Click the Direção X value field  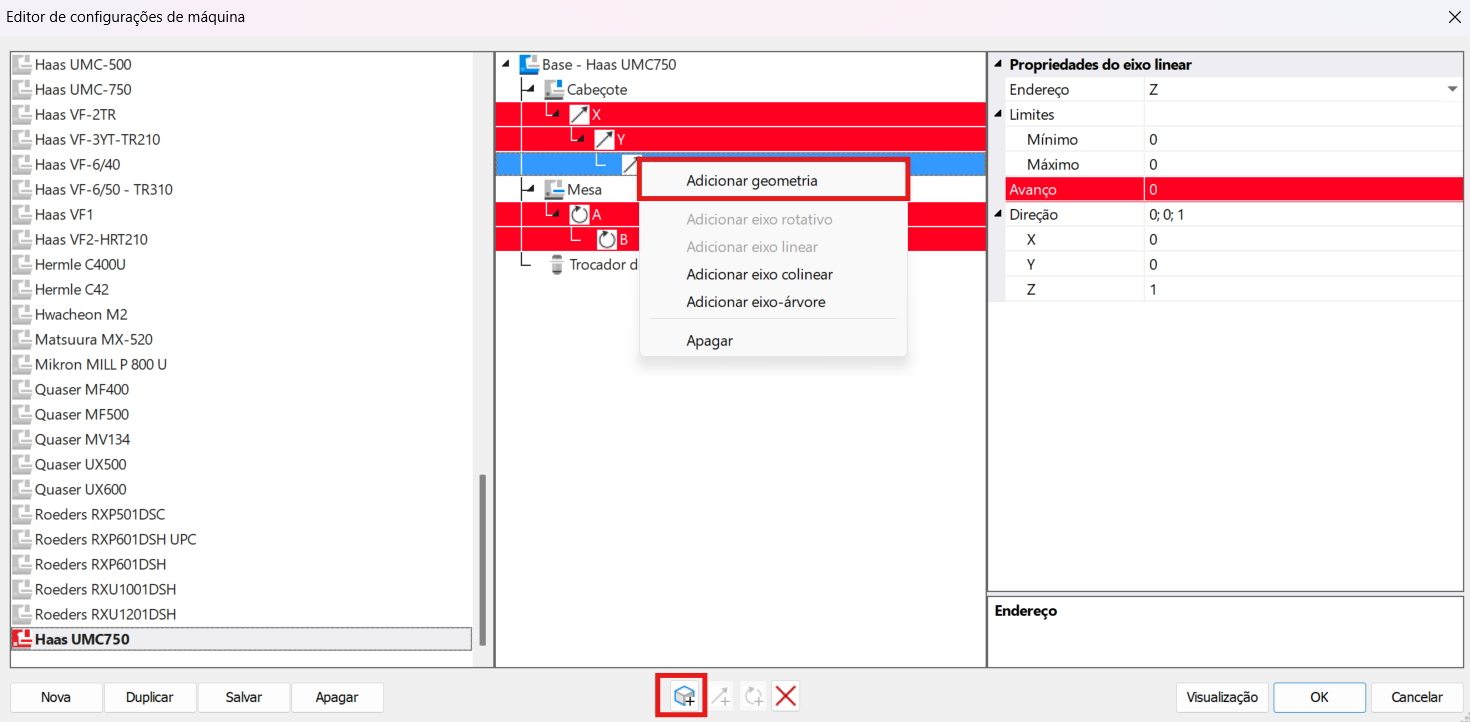1304,240
